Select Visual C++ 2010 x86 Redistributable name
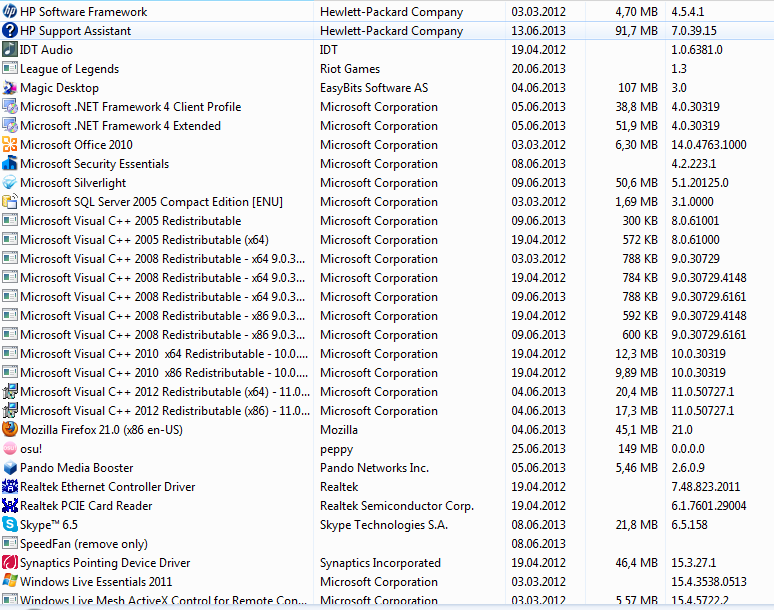The height and width of the screenshot is (610, 774). pos(164,373)
